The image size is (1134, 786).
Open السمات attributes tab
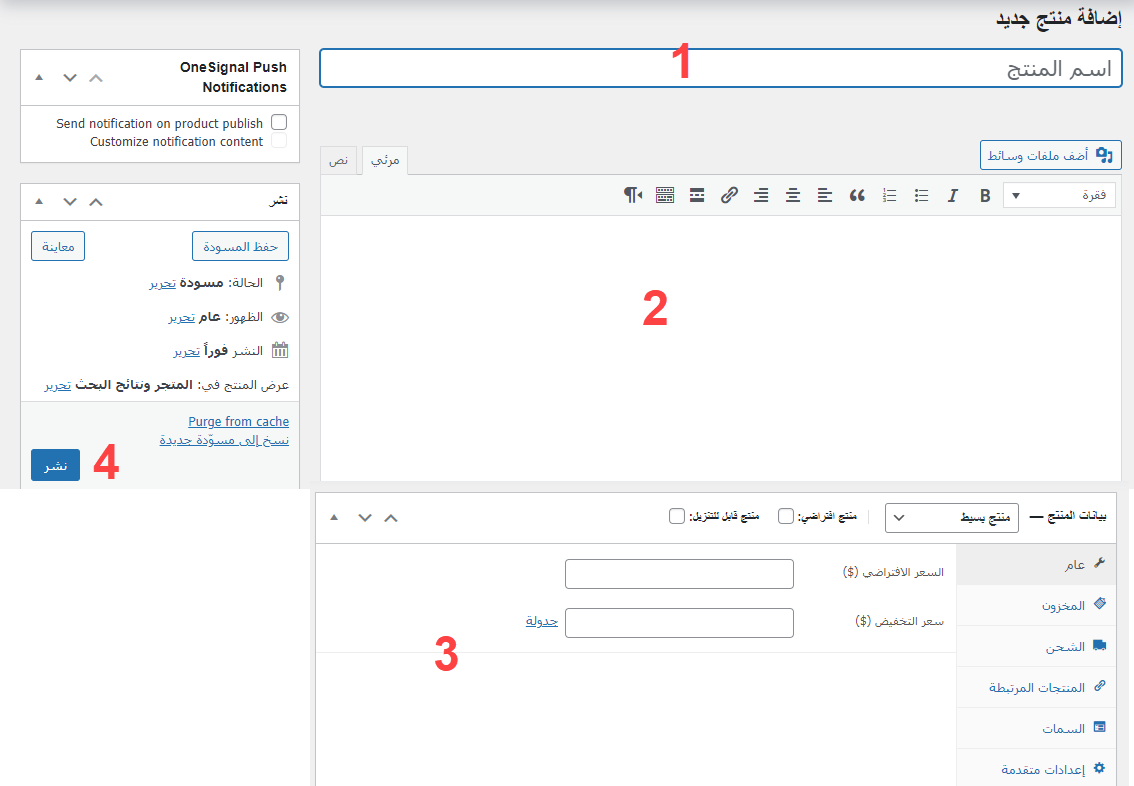(x=1036, y=728)
